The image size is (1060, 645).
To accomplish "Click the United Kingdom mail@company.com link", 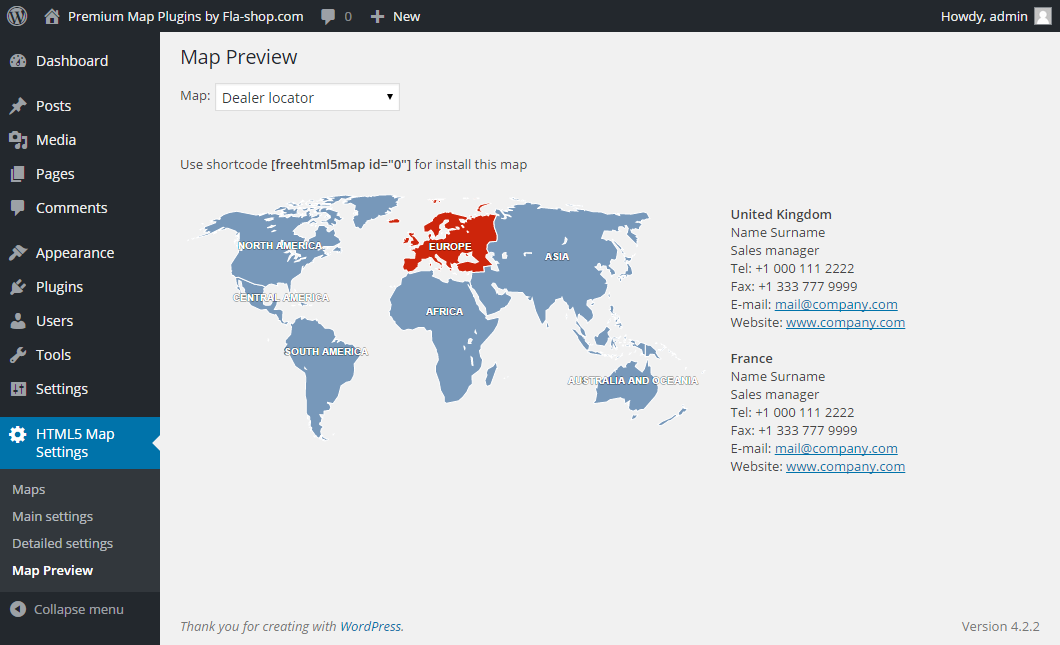I will [836, 304].
